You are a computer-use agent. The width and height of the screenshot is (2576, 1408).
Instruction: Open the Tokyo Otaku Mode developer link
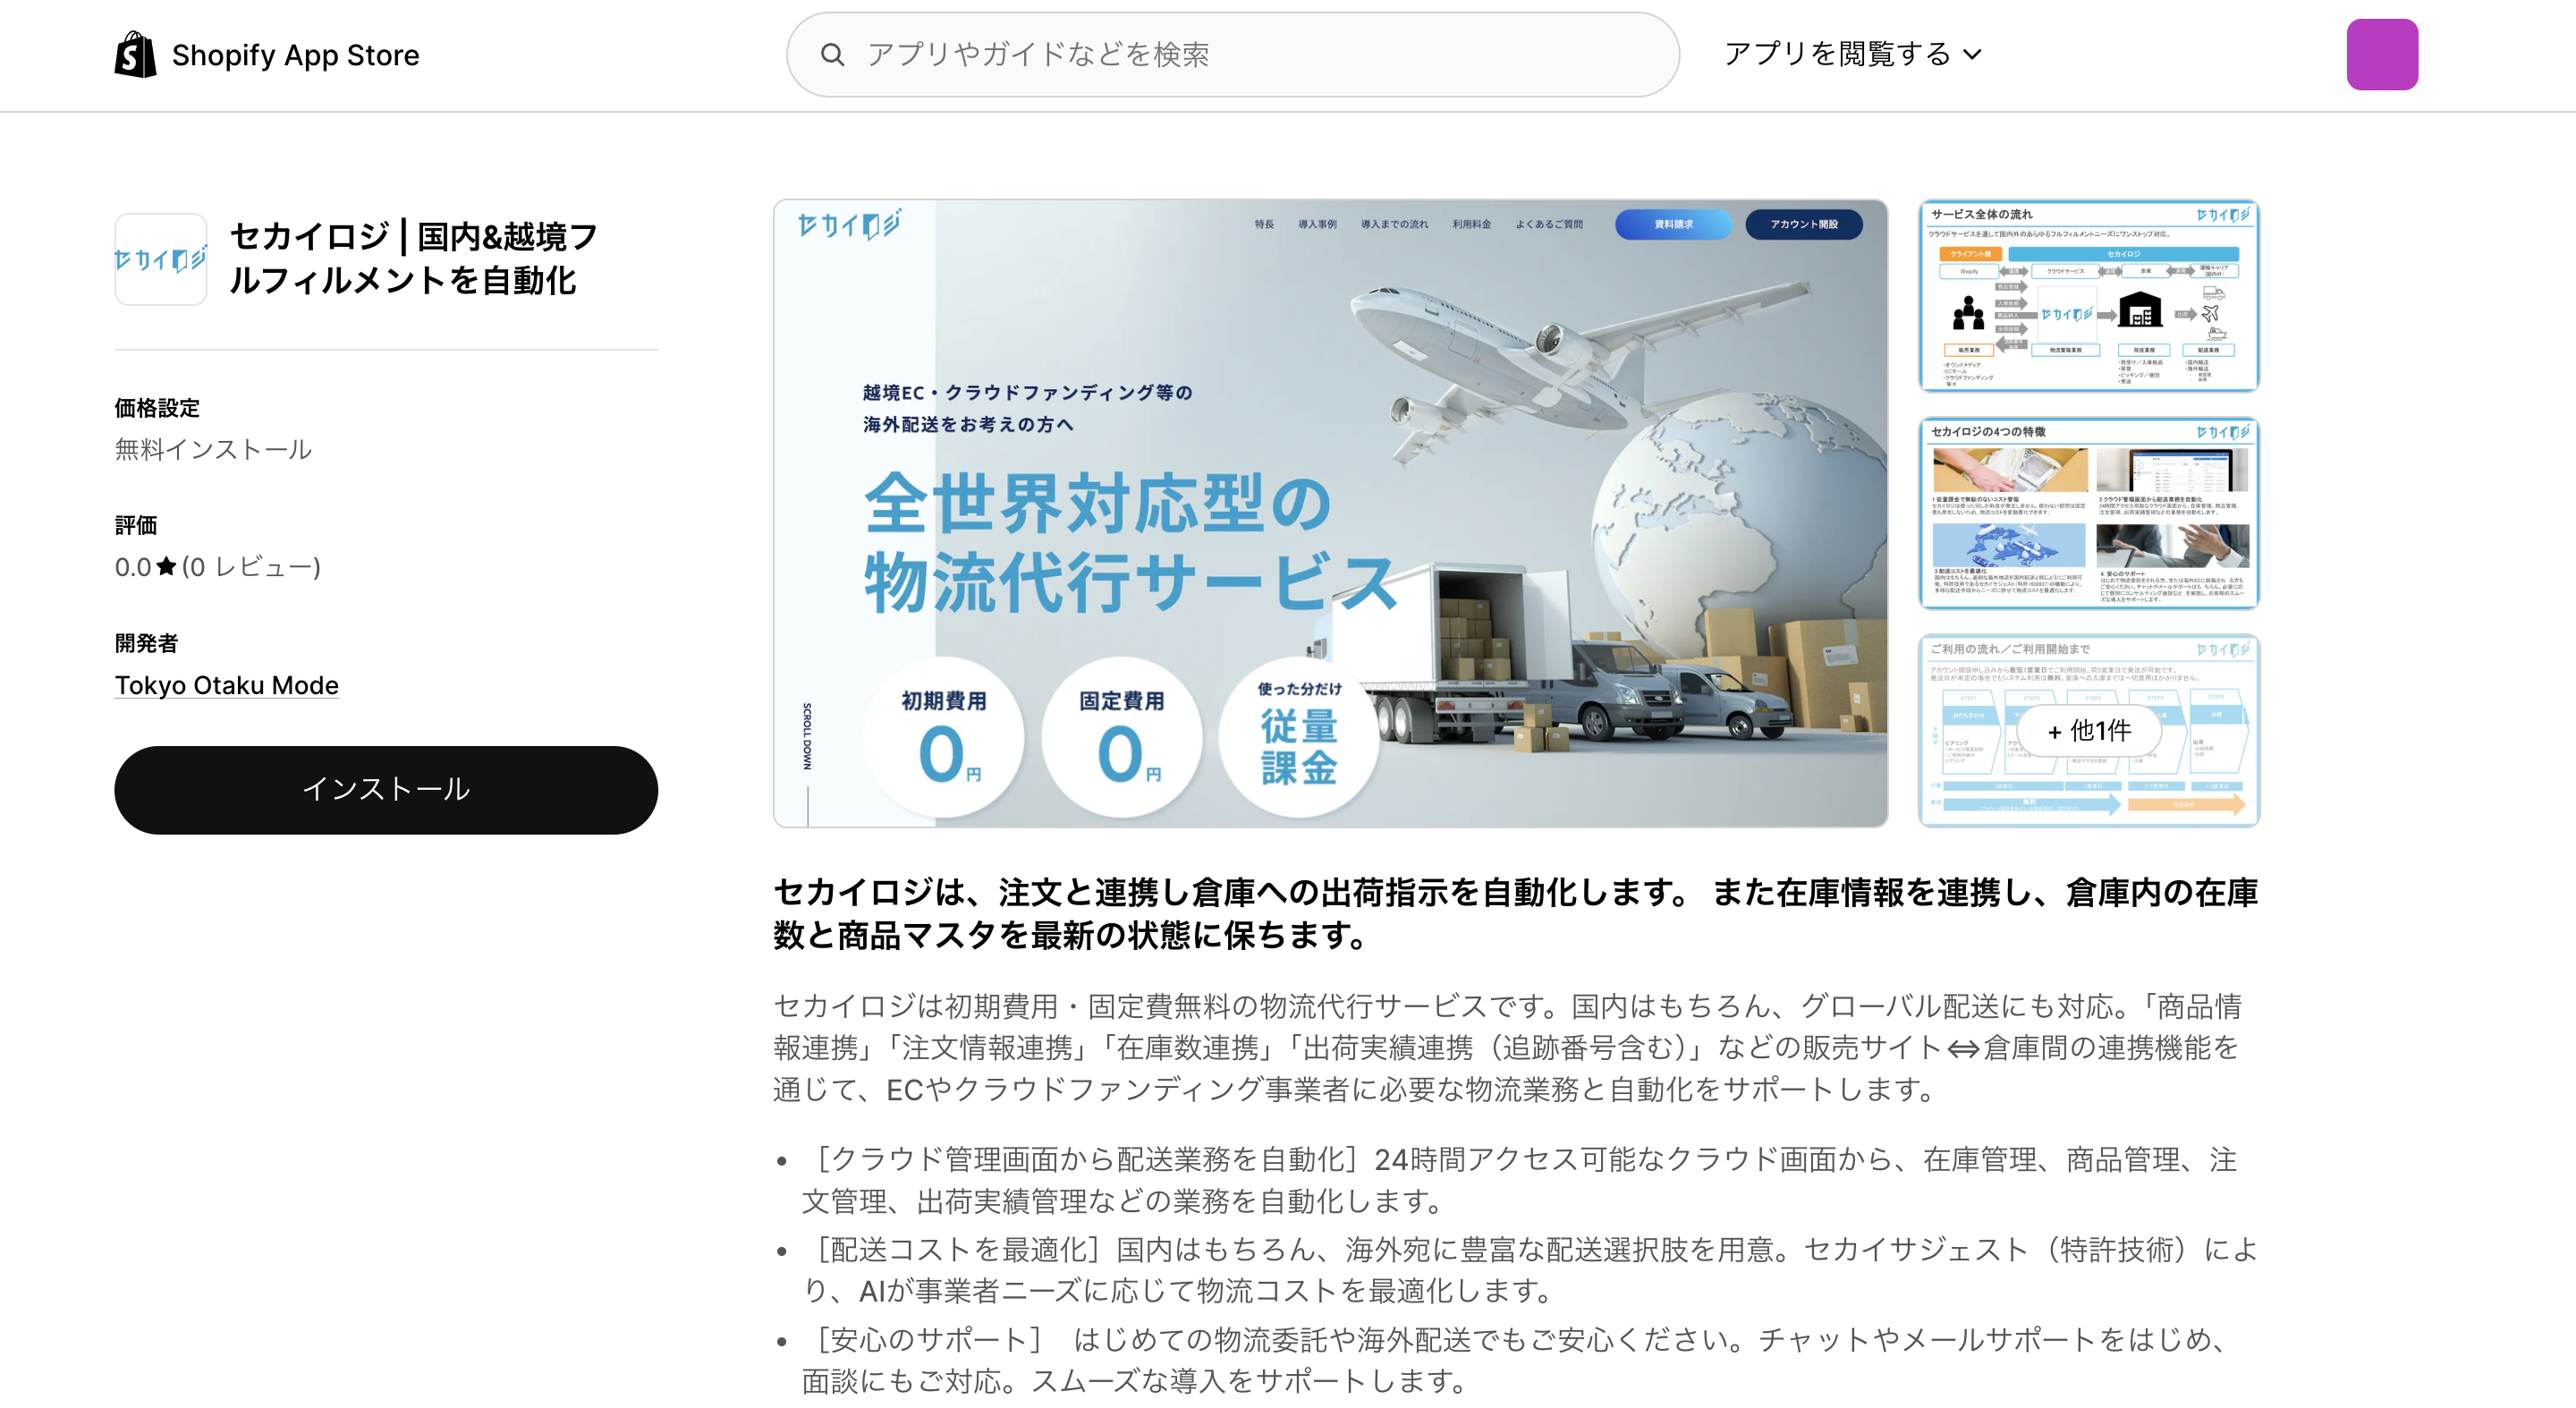coord(226,685)
